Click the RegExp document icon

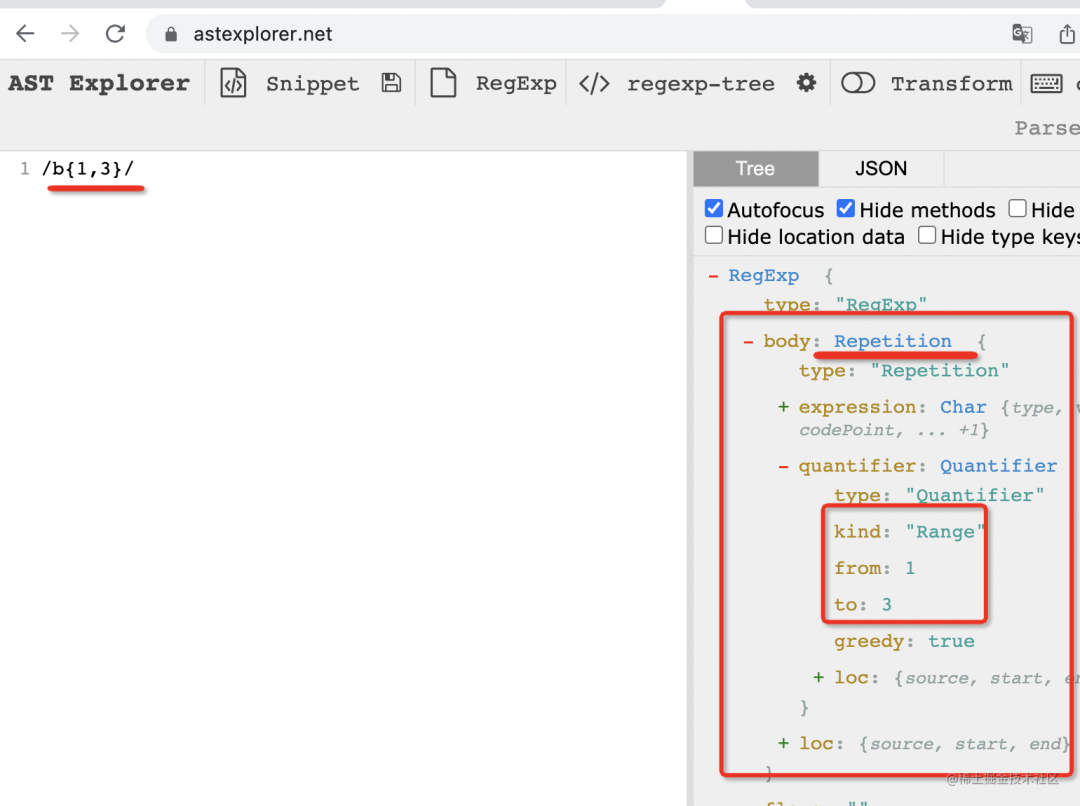(443, 83)
